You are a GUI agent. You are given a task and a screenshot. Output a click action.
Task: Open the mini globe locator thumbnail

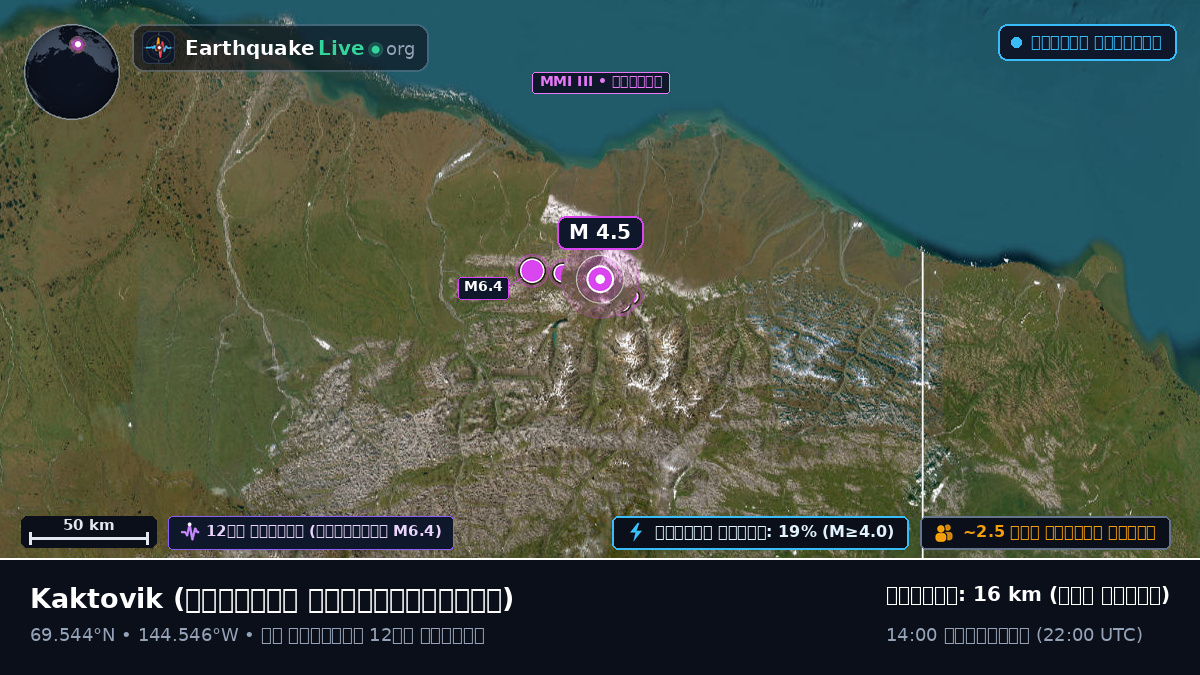point(72,72)
